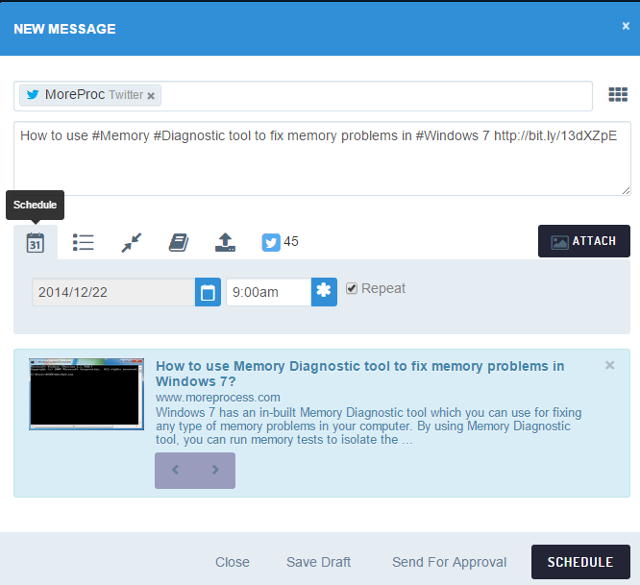
Task: Click the upload tray icon
Action: pos(225,242)
